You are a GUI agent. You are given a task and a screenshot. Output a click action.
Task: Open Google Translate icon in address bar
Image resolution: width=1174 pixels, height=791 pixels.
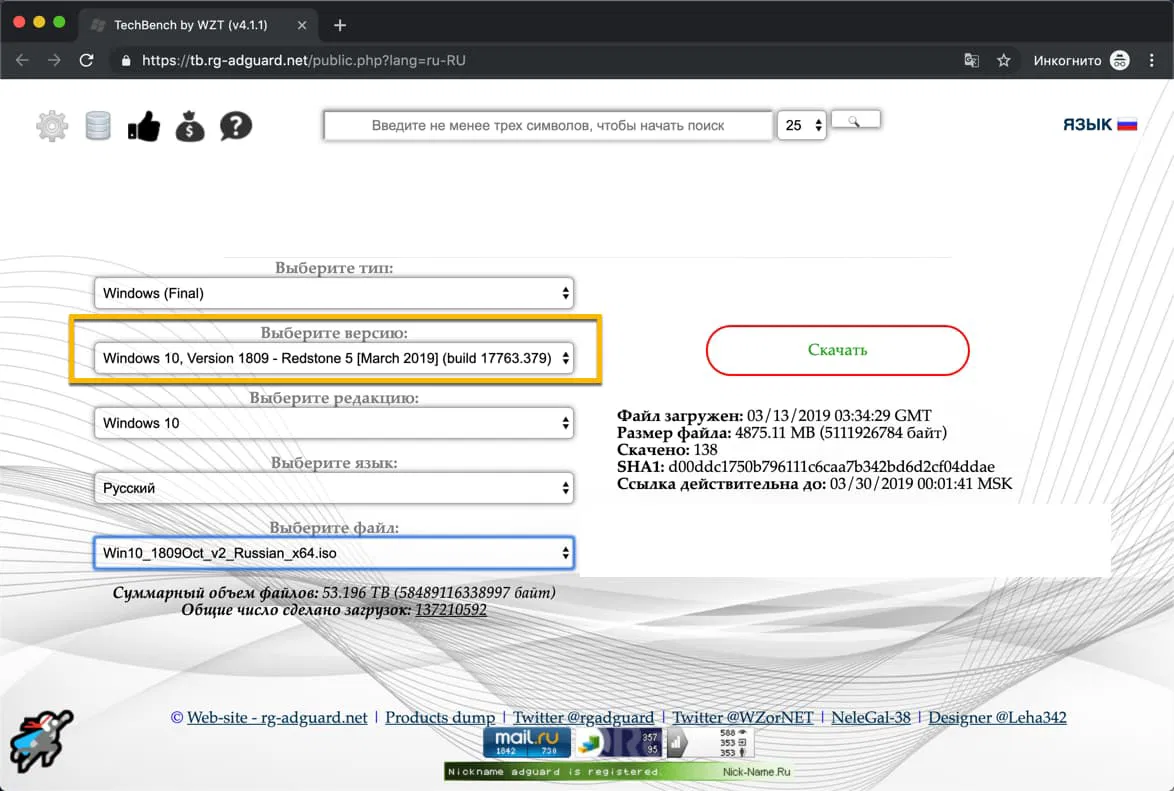[971, 60]
